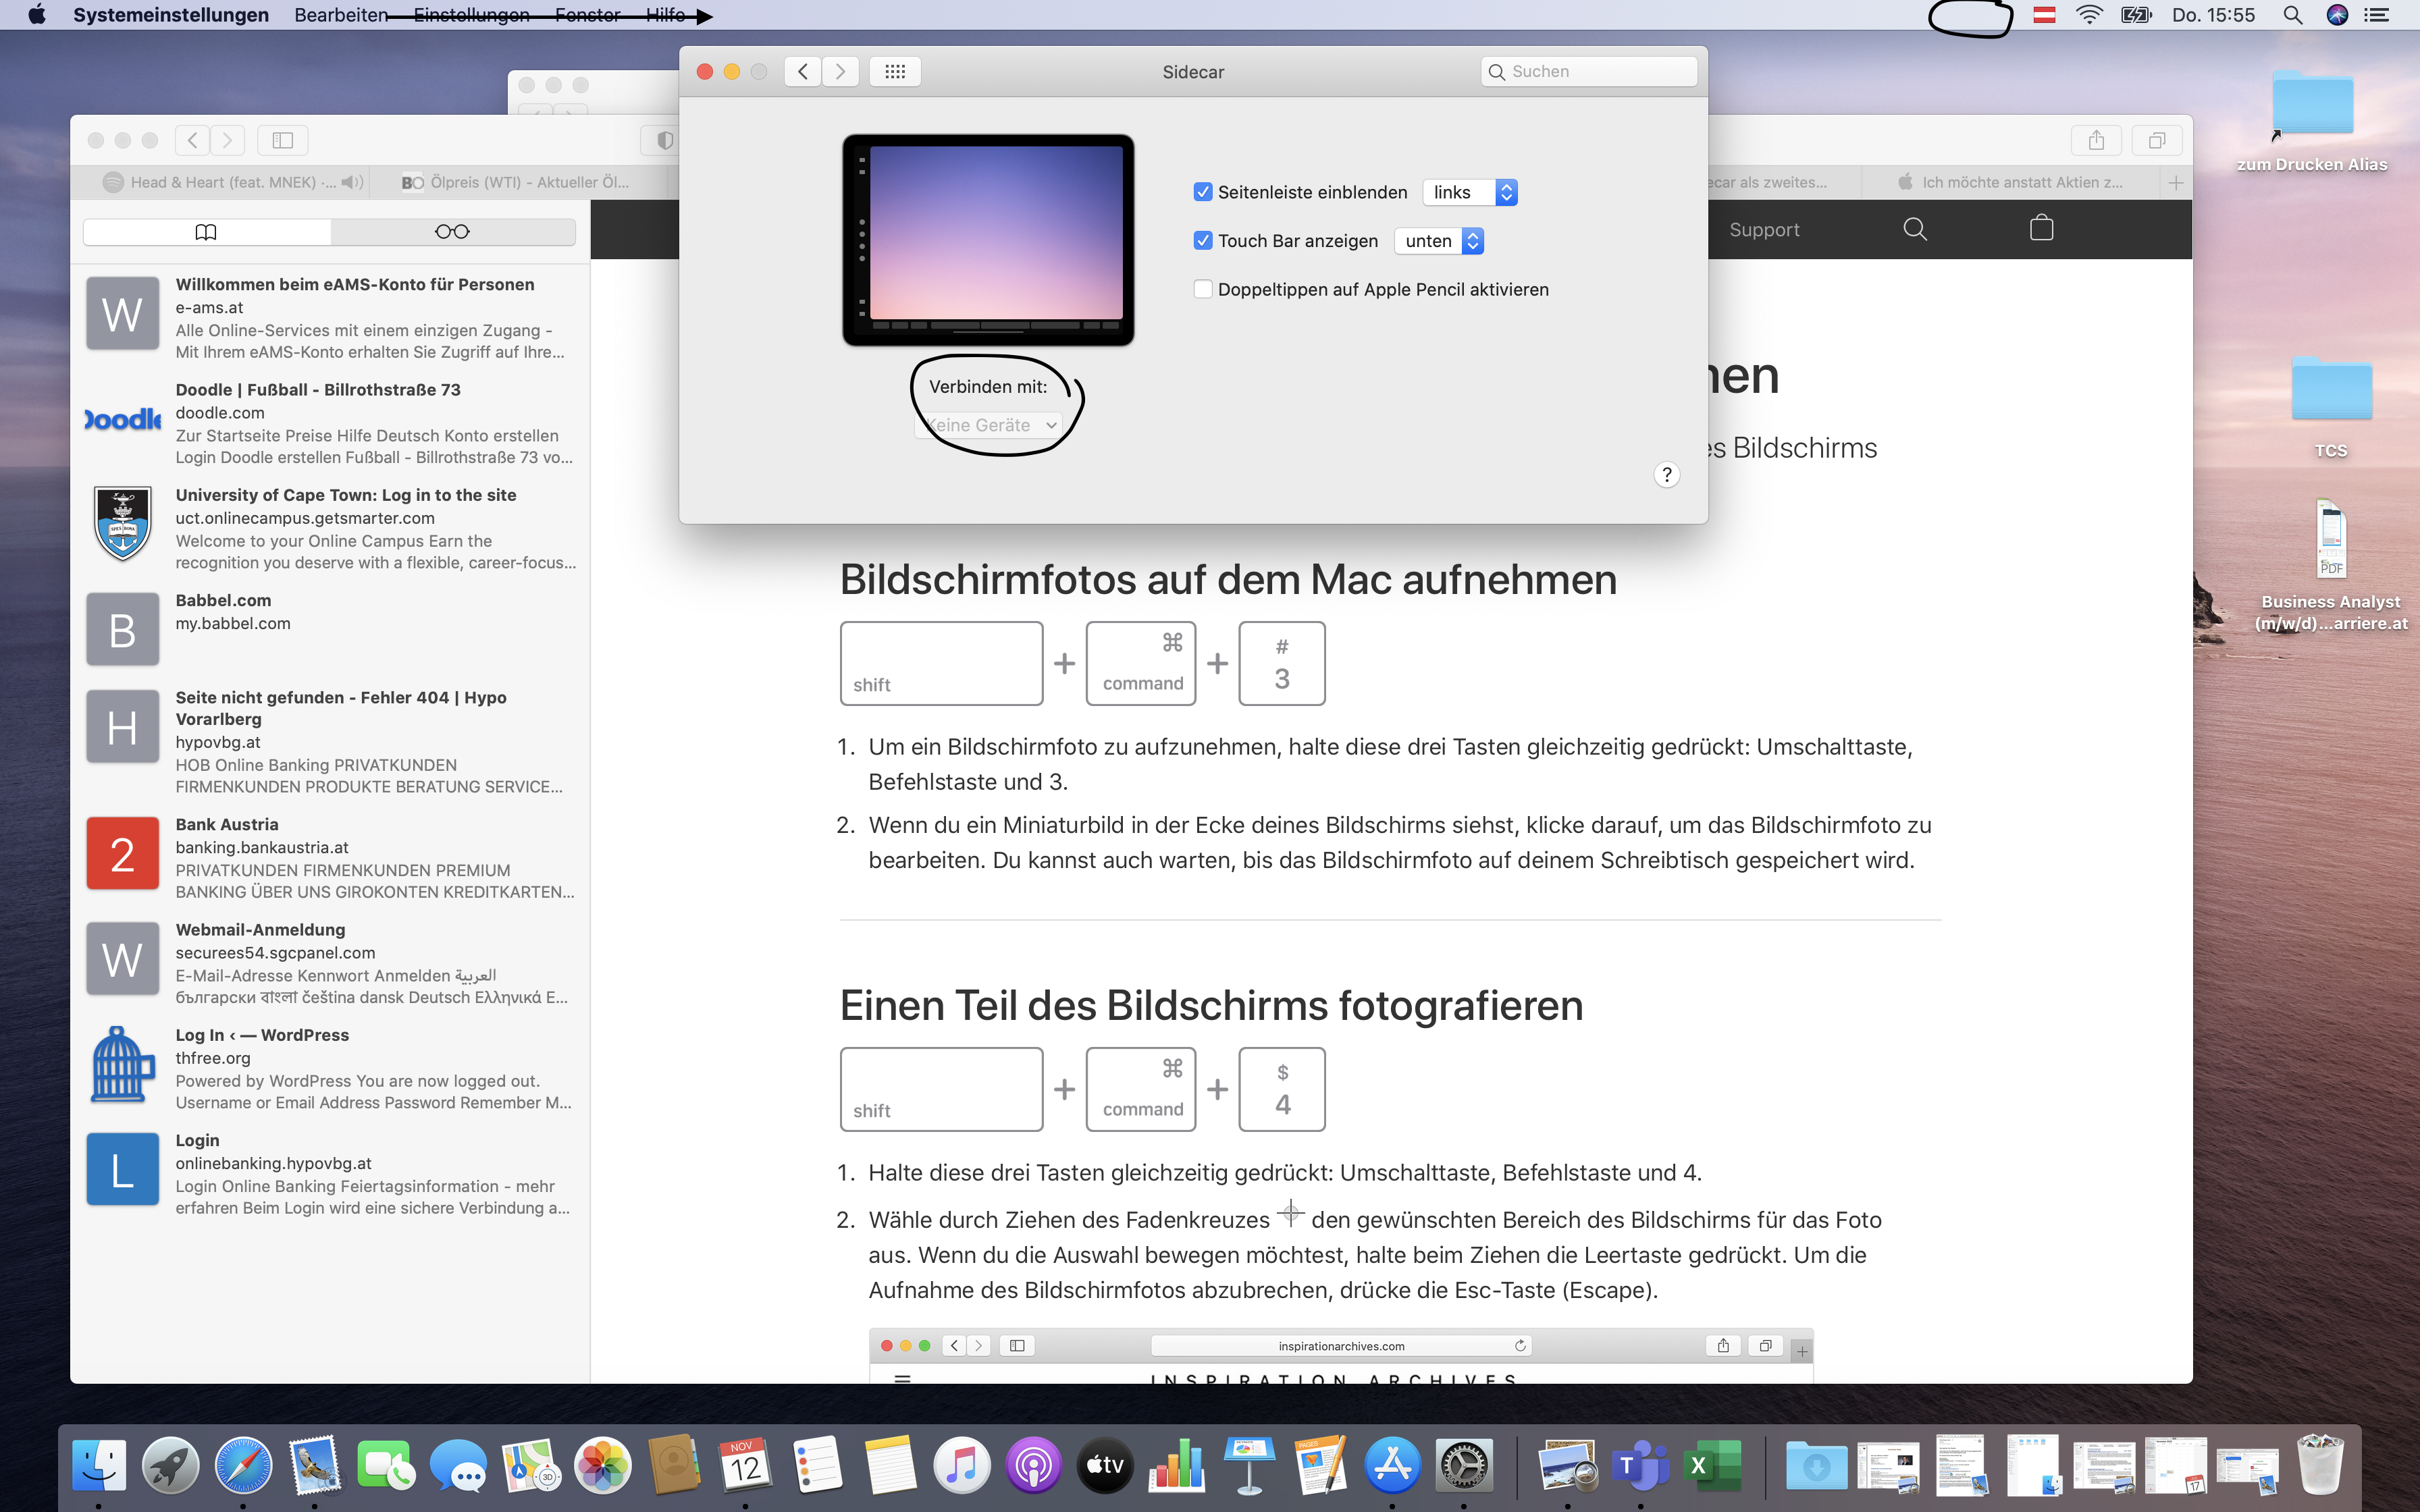Uncheck Seitenleiste einblenden checkbox
The image size is (2420, 1512).
click(x=1203, y=192)
